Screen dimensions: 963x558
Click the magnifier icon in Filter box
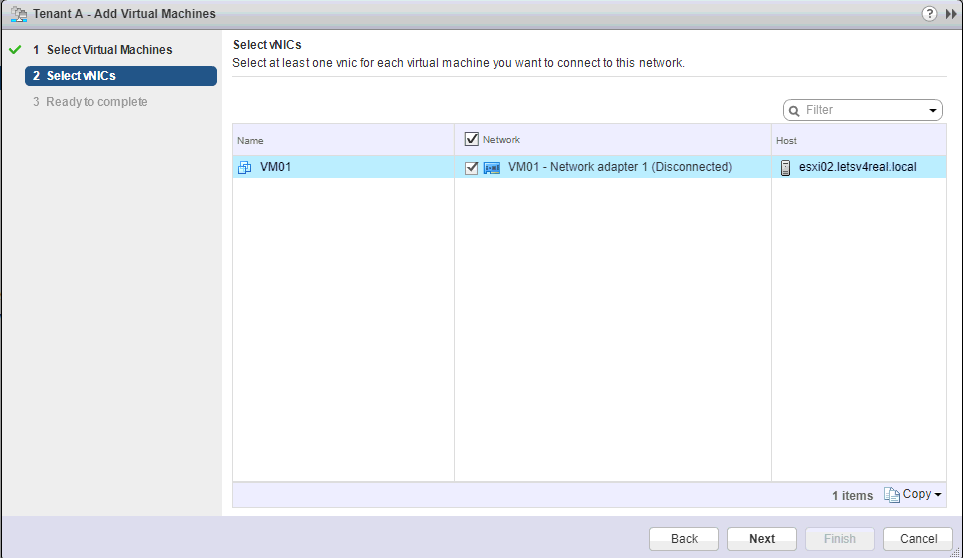click(795, 111)
